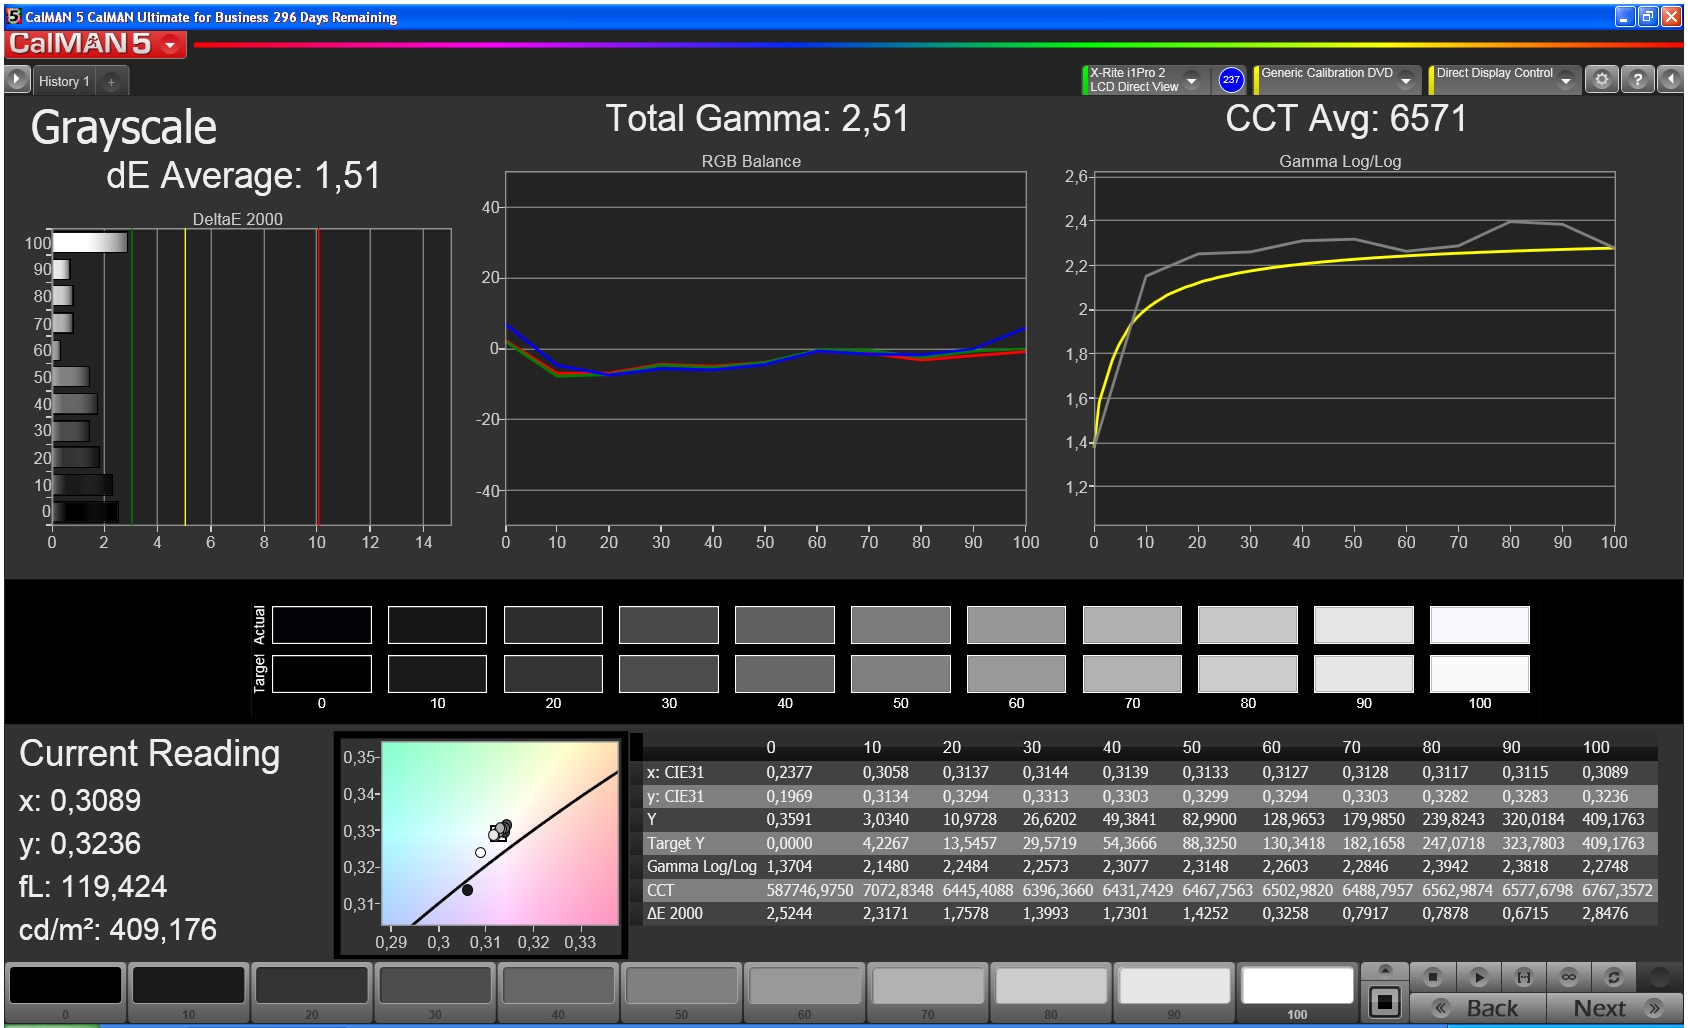Screen dimensions: 1688x1028
Task: Select the 50 percent gray pattern swatch
Action: [x=681, y=985]
